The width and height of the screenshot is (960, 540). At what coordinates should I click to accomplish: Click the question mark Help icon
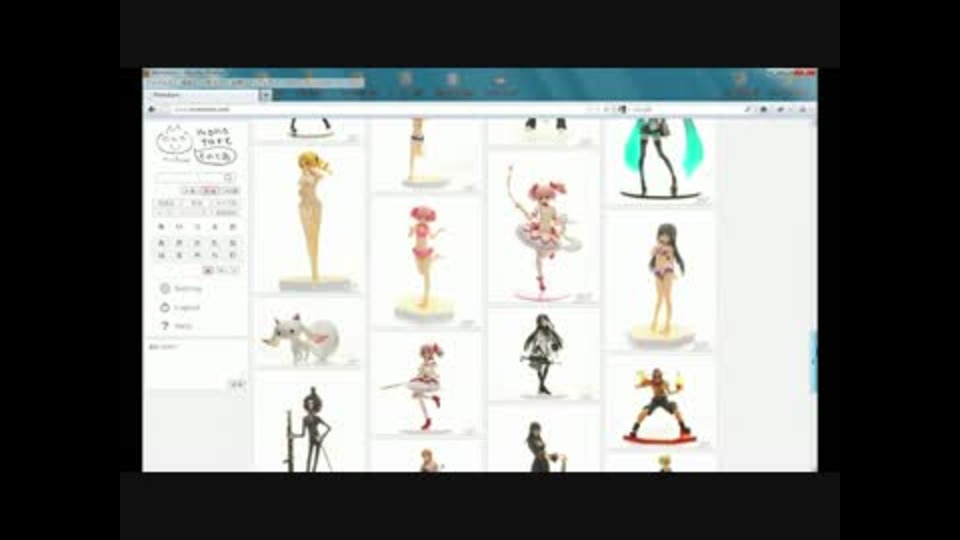coord(164,326)
